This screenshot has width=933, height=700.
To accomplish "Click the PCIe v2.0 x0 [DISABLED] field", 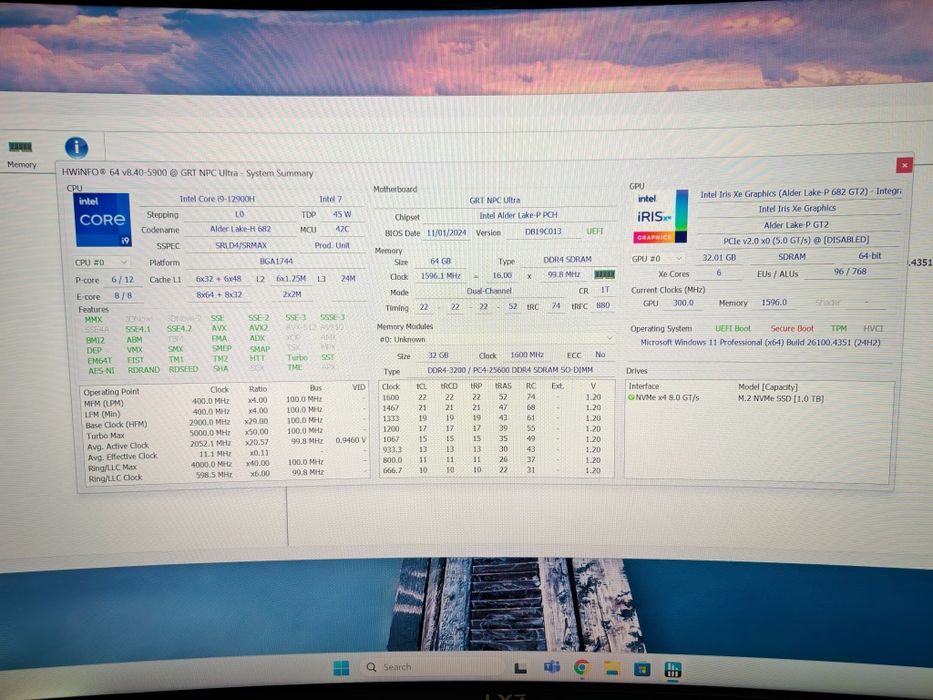I will coord(796,240).
